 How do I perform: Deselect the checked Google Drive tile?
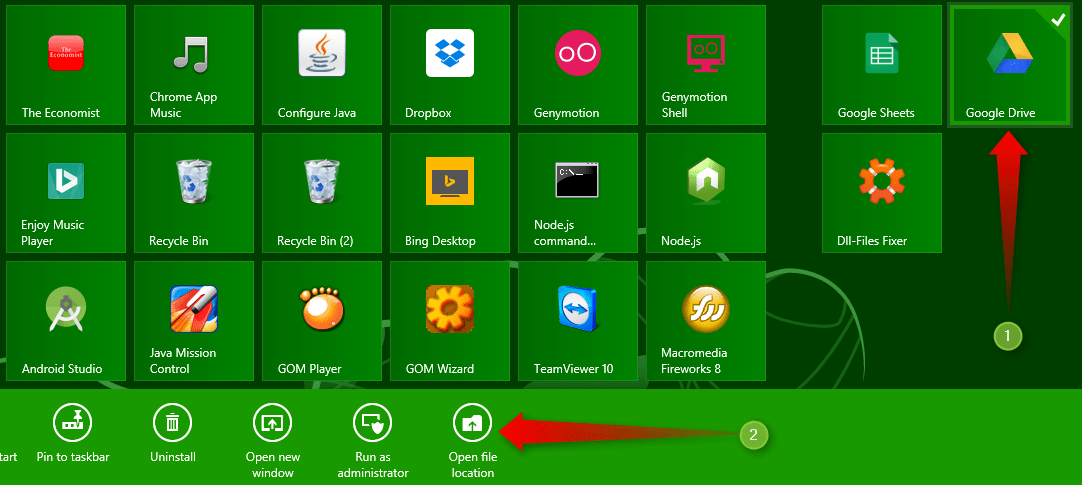[1010, 65]
